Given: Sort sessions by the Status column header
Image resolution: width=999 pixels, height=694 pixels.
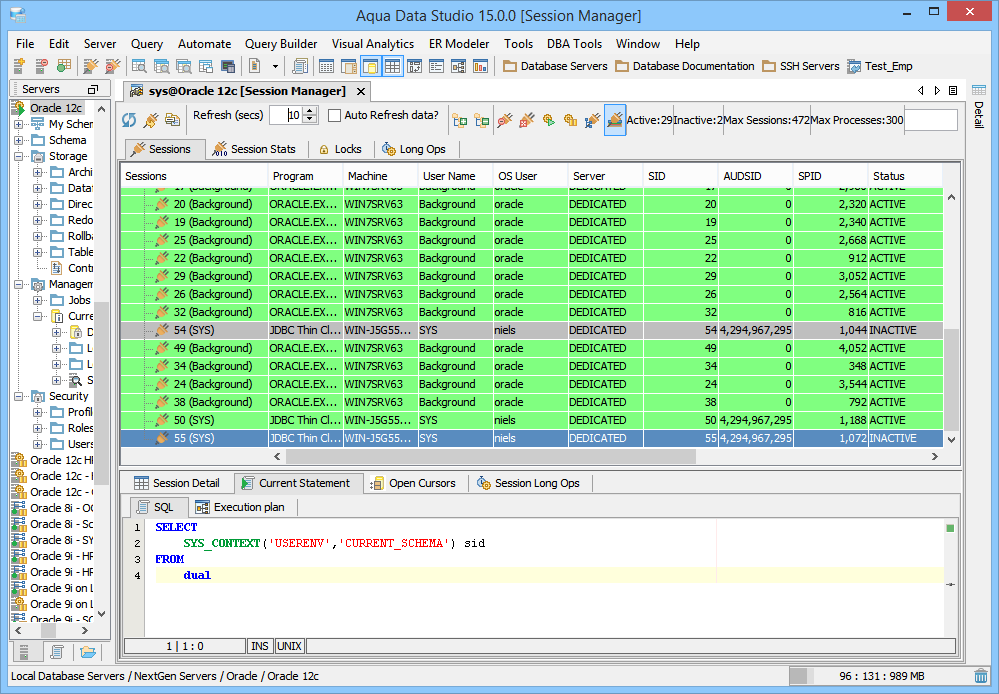Looking at the screenshot, I should [905, 176].
